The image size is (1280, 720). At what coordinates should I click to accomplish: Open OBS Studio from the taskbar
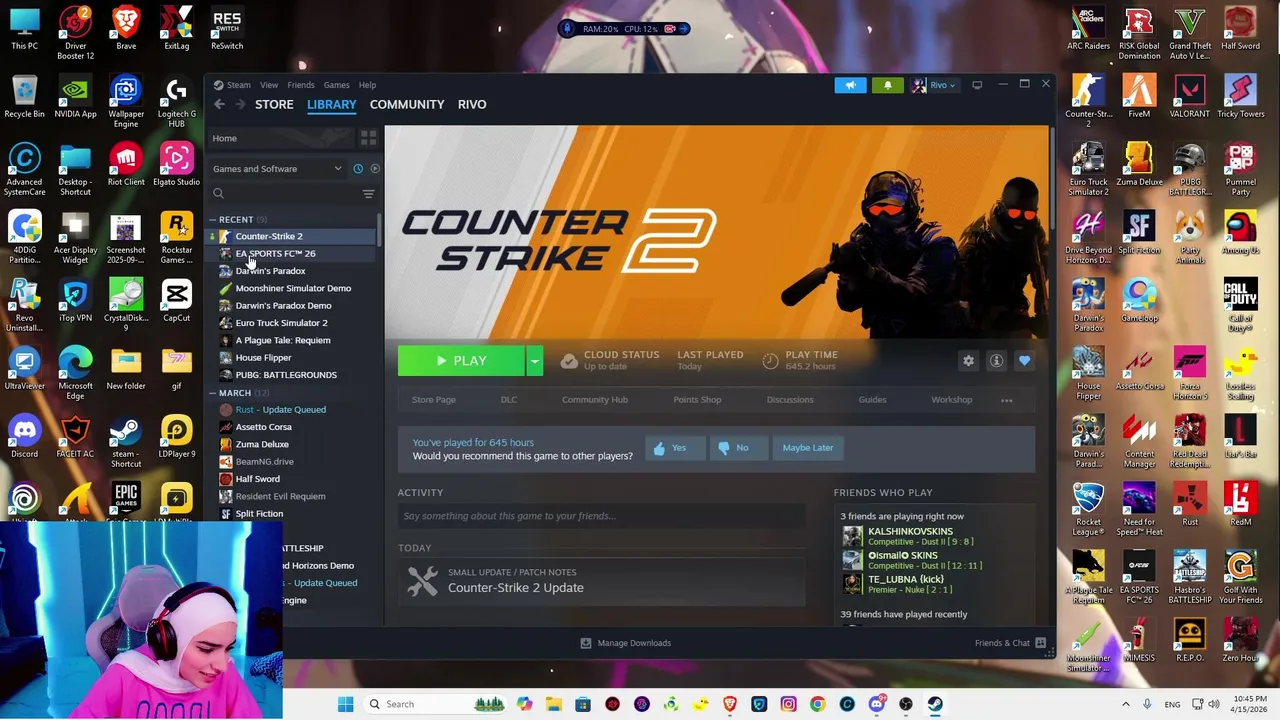click(906, 704)
